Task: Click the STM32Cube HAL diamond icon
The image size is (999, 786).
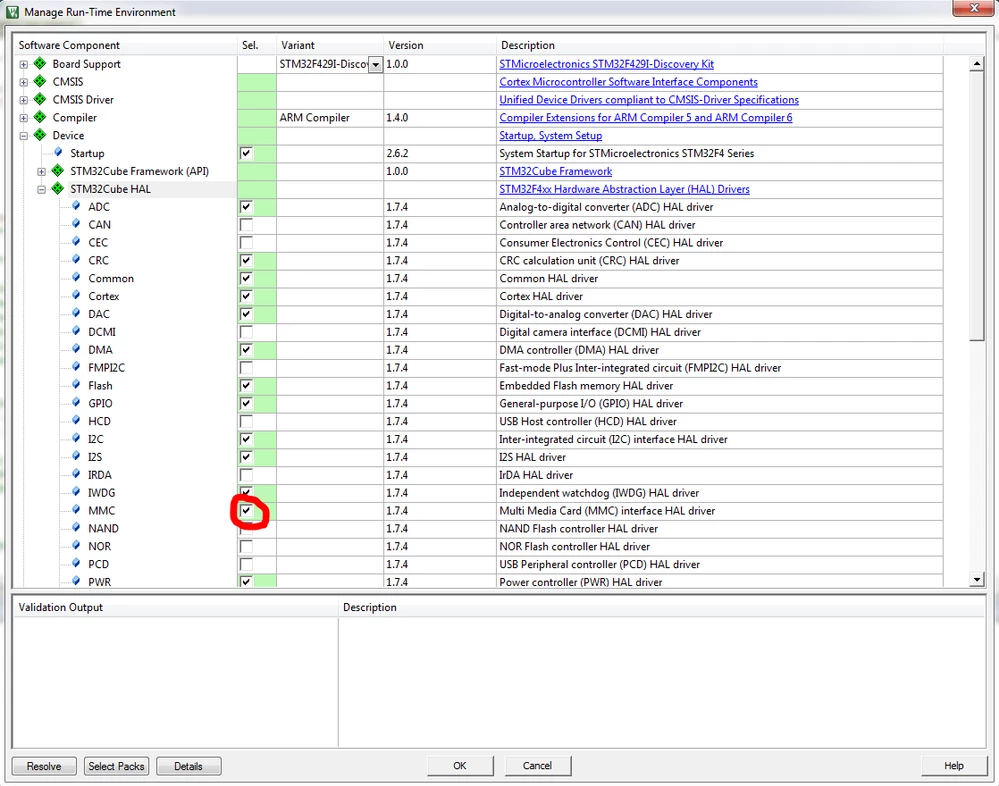Action: [58, 188]
